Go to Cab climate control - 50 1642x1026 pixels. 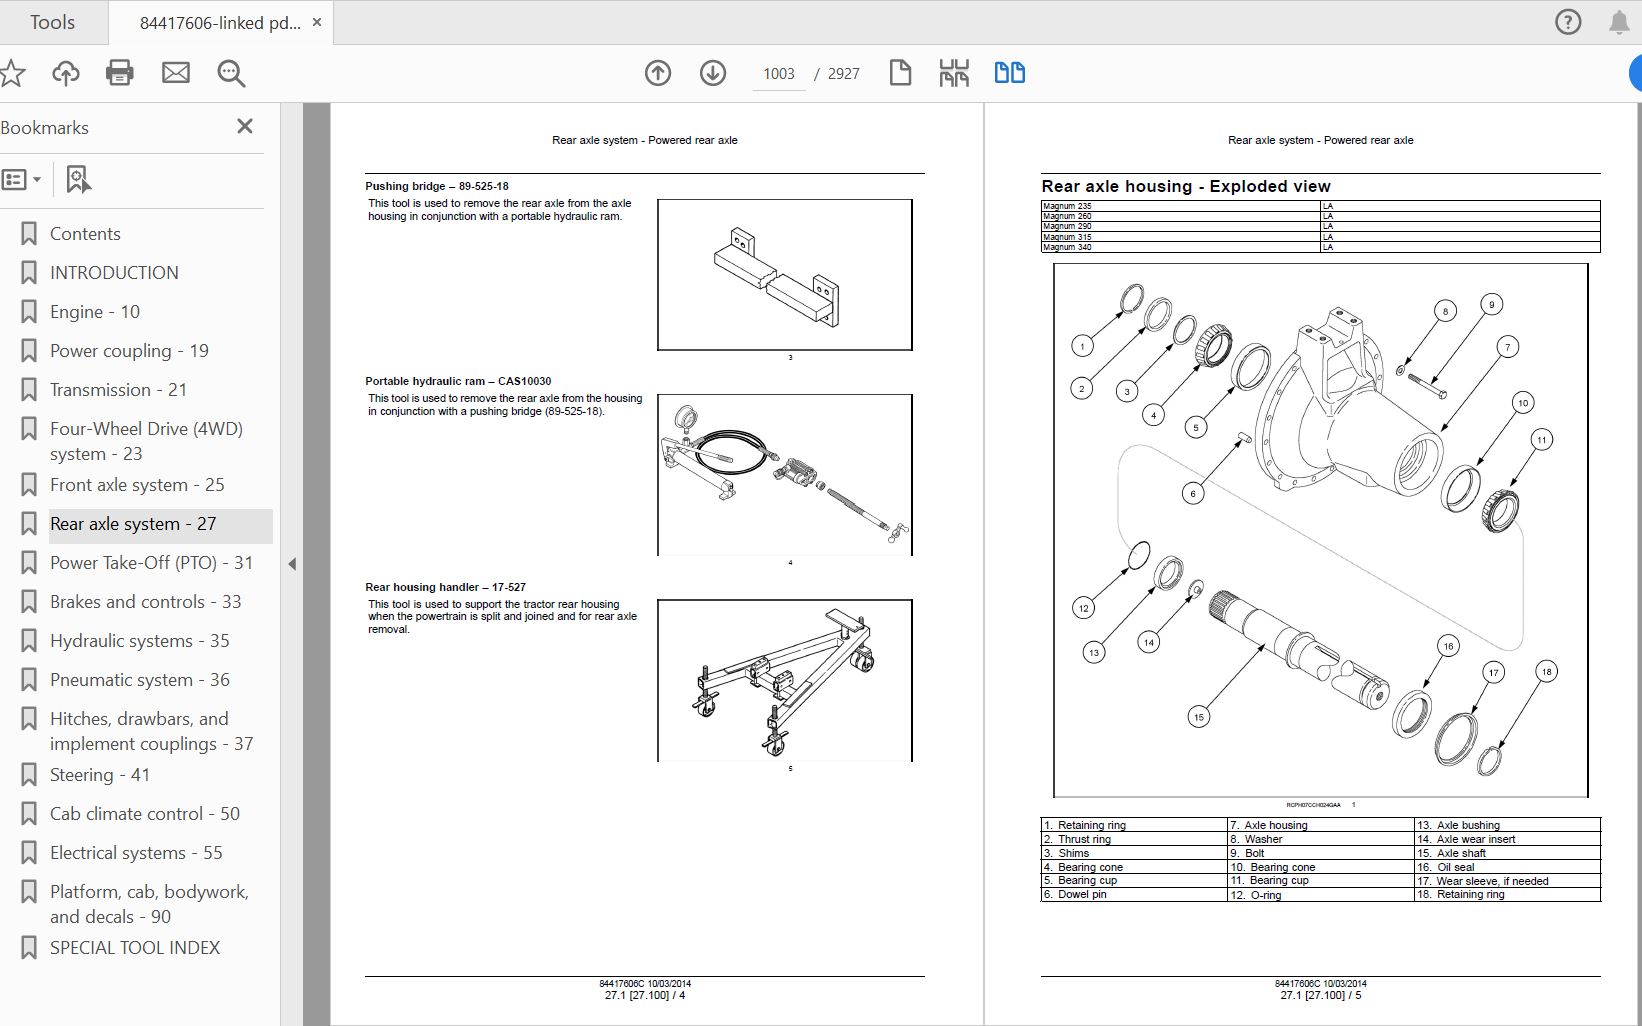pyautogui.click(x=145, y=814)
